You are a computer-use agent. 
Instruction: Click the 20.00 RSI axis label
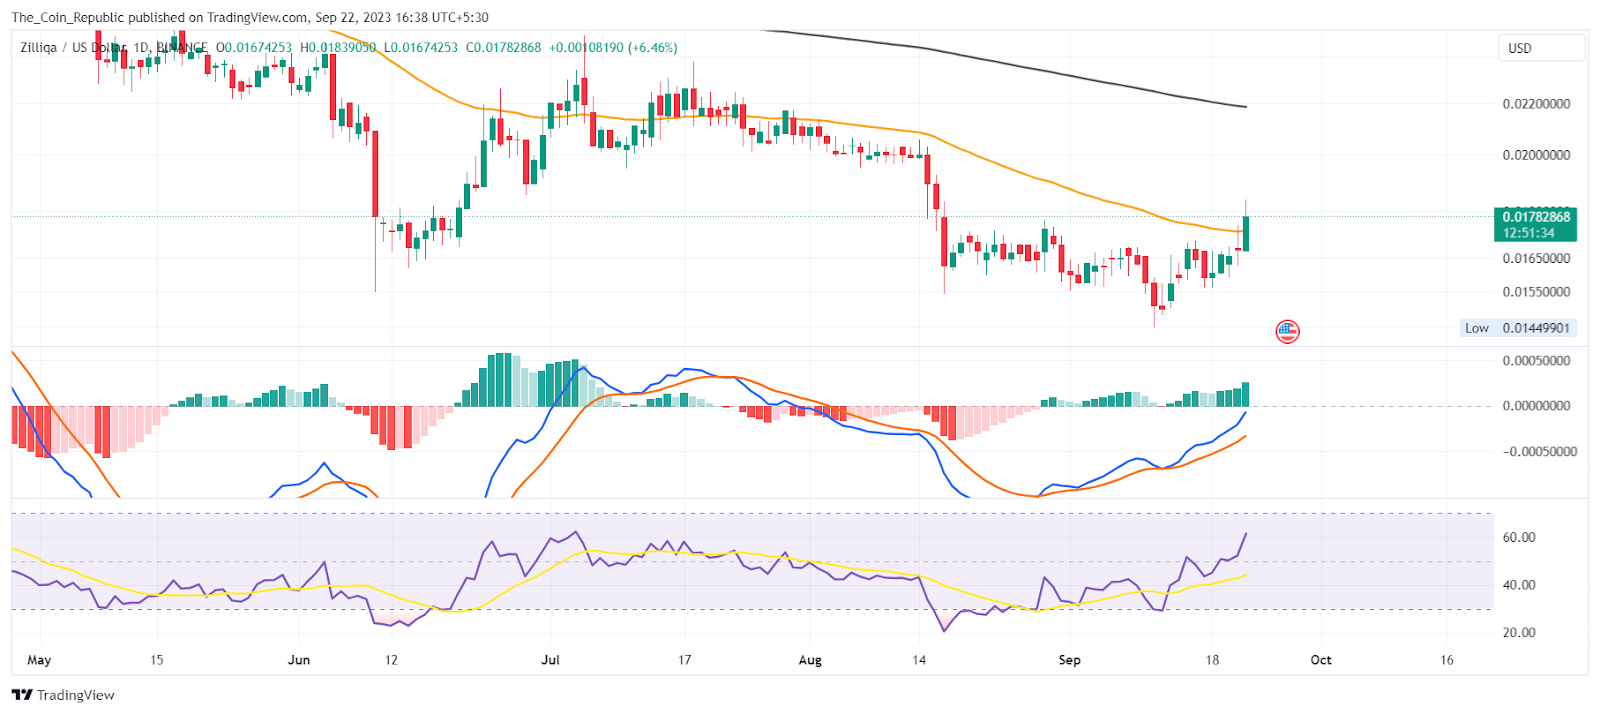click(x=1519, y=632)
